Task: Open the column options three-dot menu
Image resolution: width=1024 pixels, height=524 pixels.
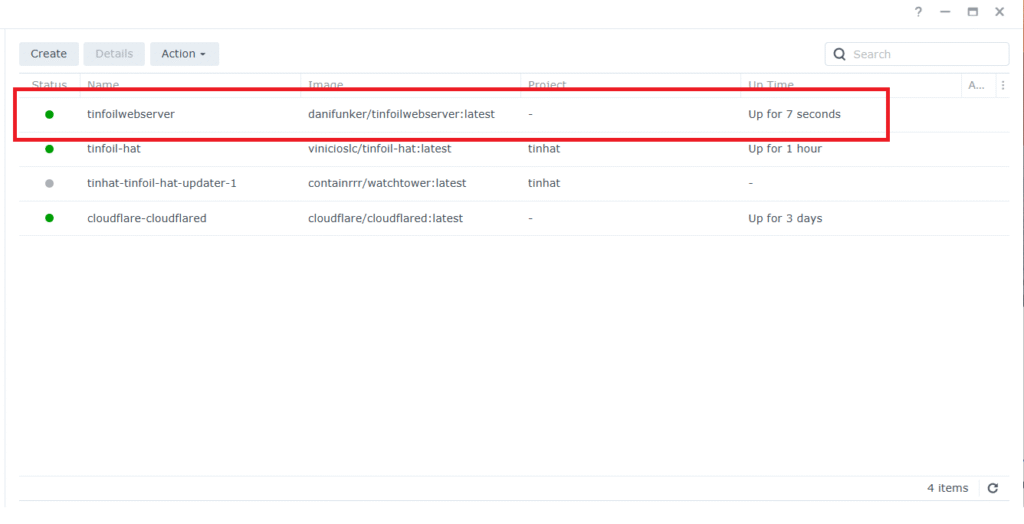Action: click(x=1003, y=86)
